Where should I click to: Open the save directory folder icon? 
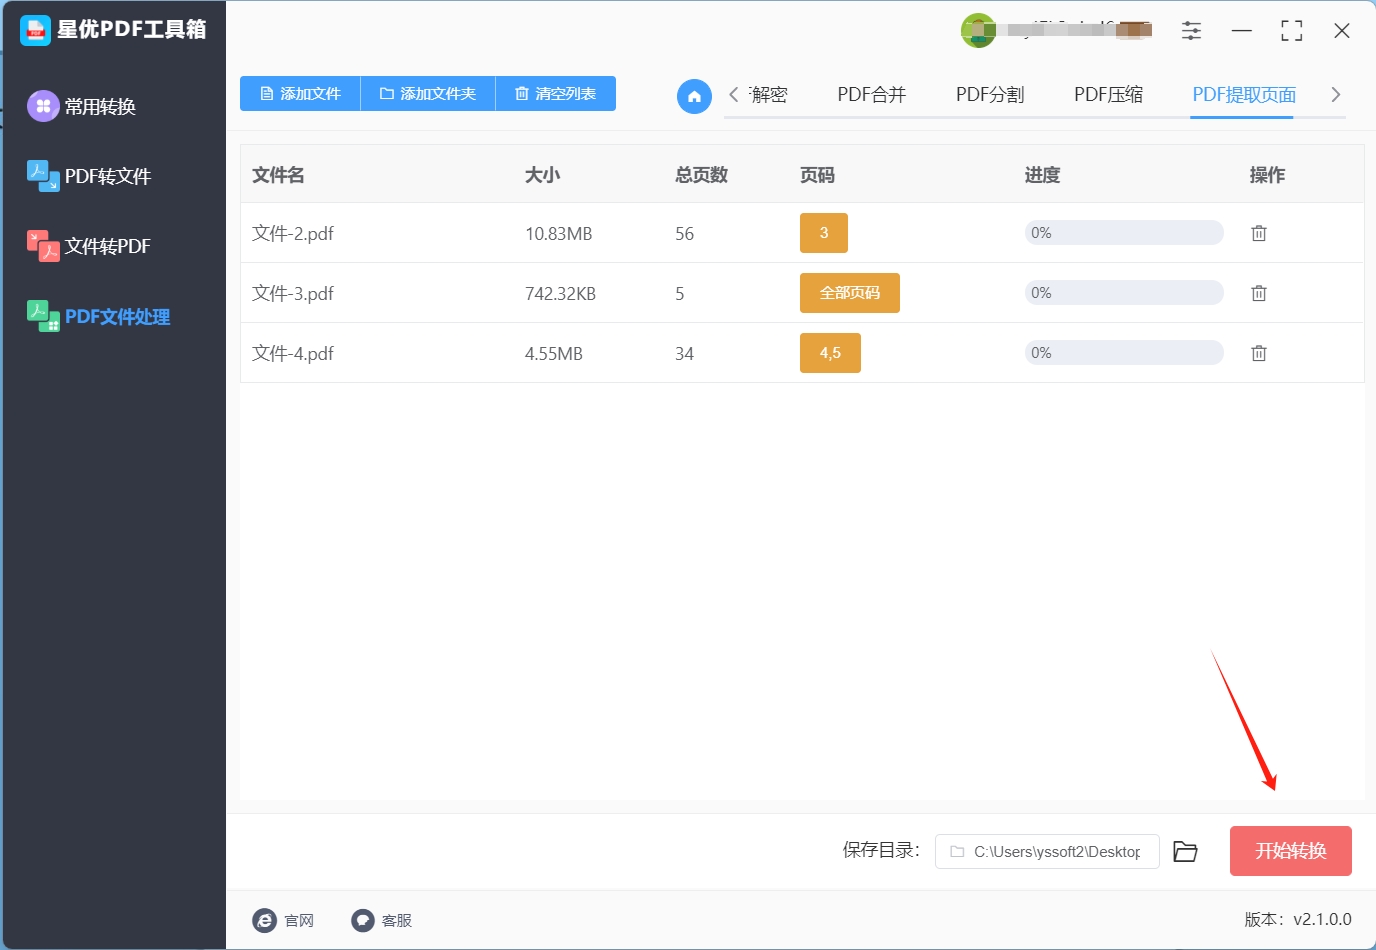[x=1185, y=851]
